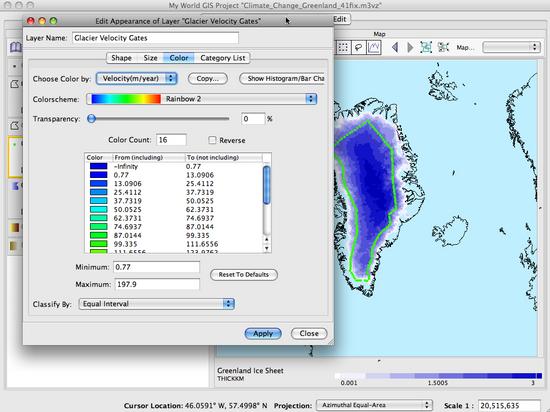Screen dimensions: 550x412
Task: Enable the Reverse color checkbox
Action: click(x=212, y=140)
